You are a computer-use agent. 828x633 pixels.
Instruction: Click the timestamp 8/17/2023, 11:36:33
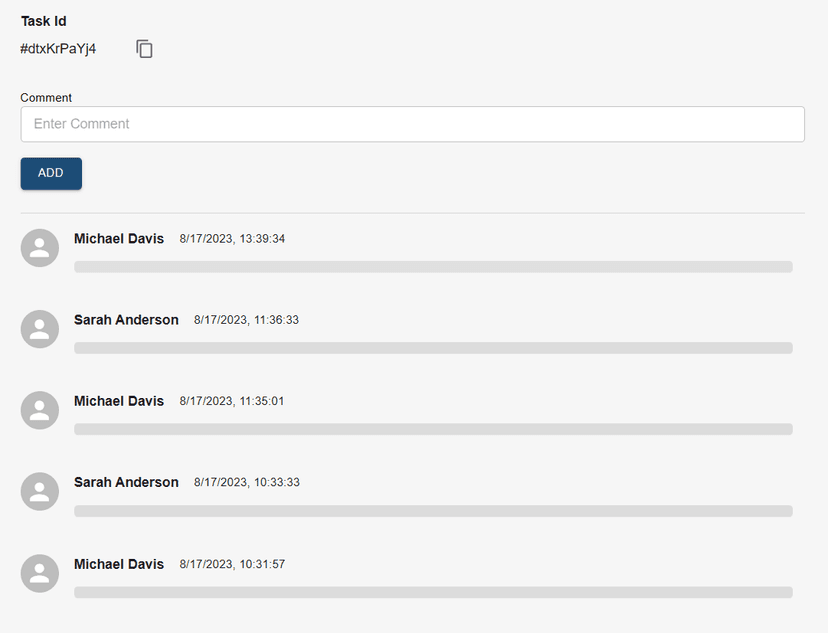click(x=246, y=320)
